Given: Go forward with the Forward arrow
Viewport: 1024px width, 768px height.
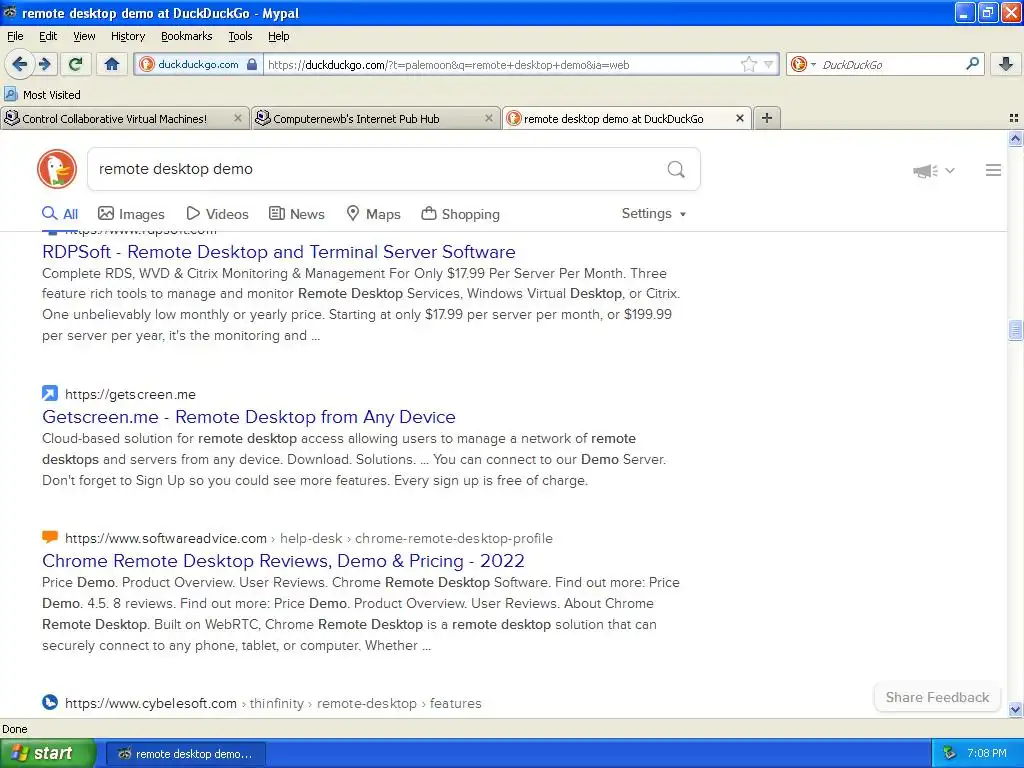Looking at the screenshot, I should click(44, 64).
